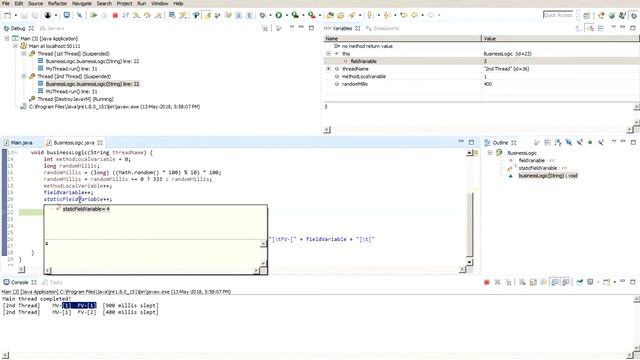
Task: Click the Open Type toolbar icon
Action: tap(330, 15)
